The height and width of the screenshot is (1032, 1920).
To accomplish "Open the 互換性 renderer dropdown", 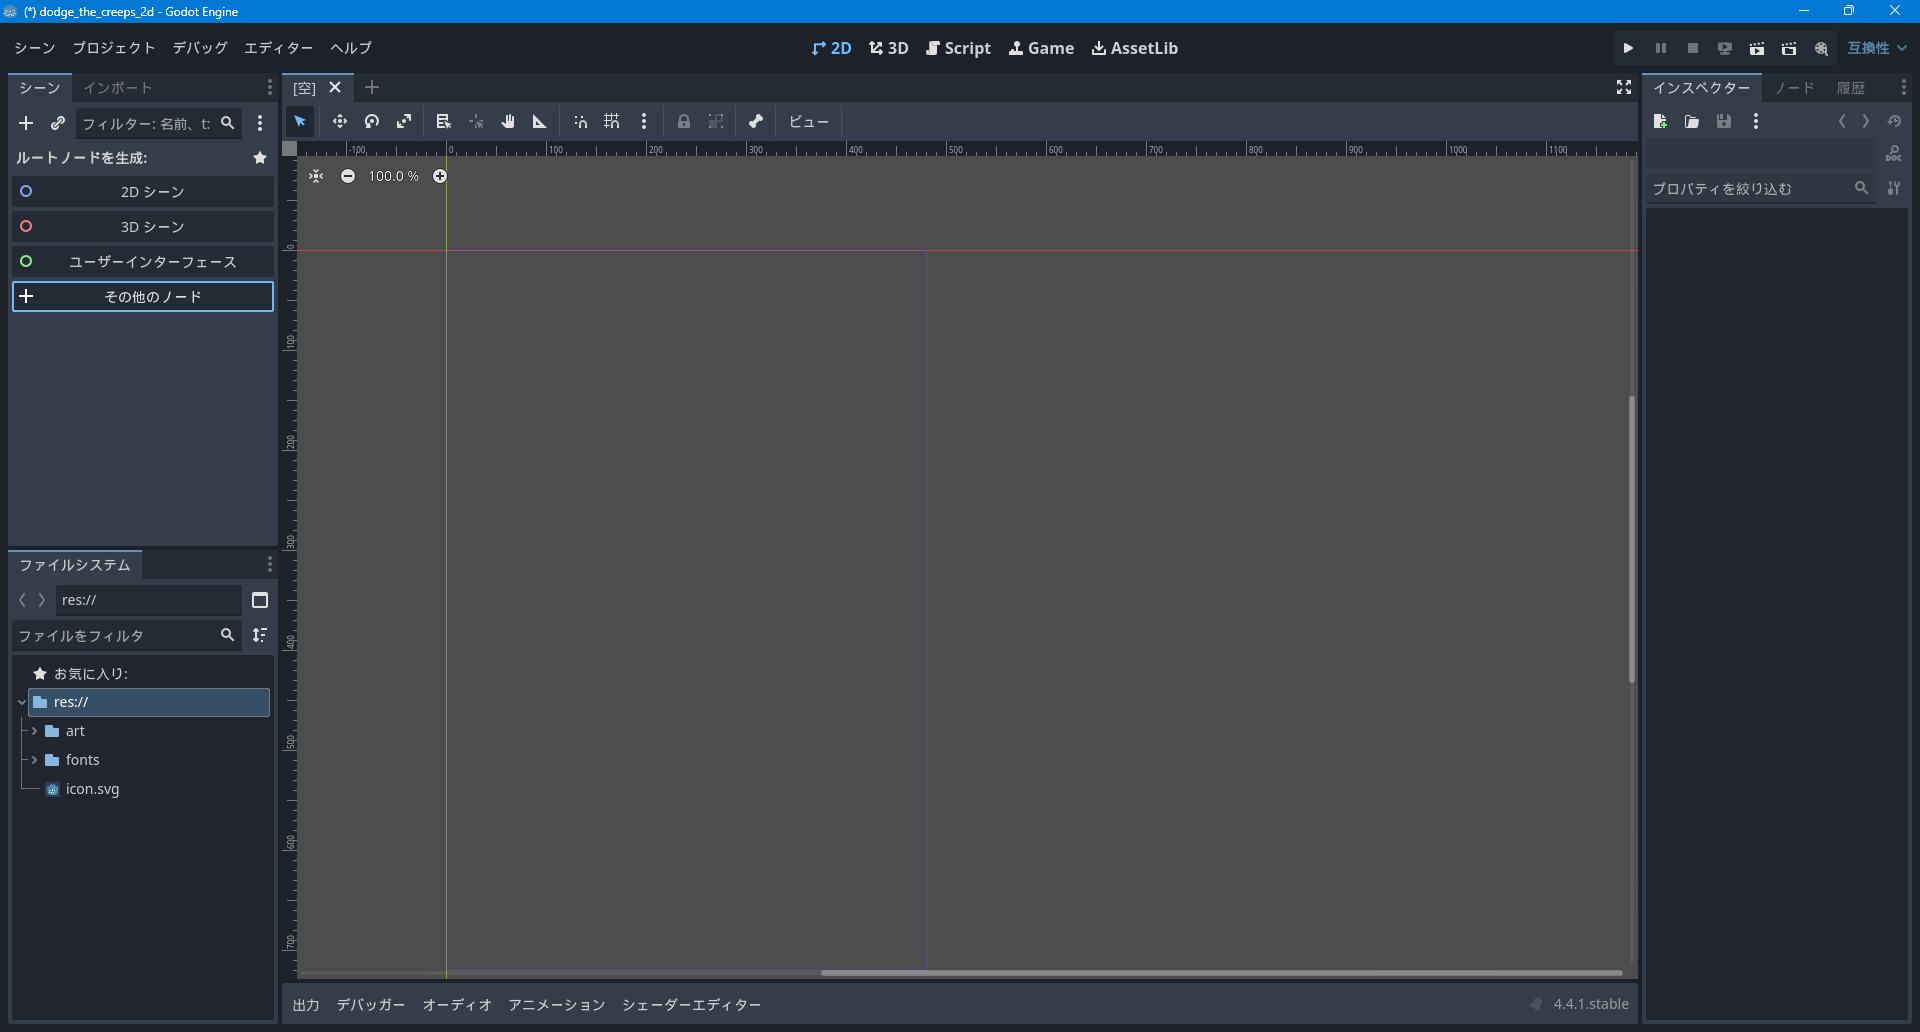I will (x=1877, y=48).
